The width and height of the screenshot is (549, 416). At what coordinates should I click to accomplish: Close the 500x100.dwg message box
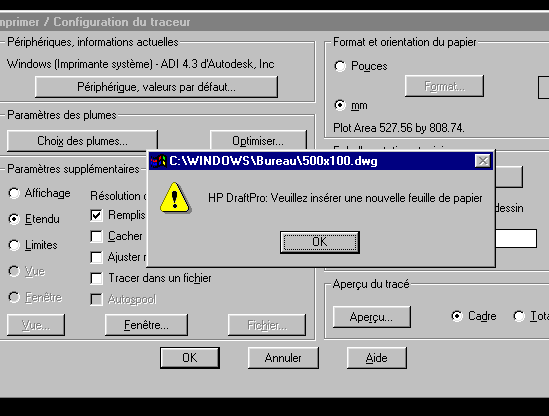(483, 161)
